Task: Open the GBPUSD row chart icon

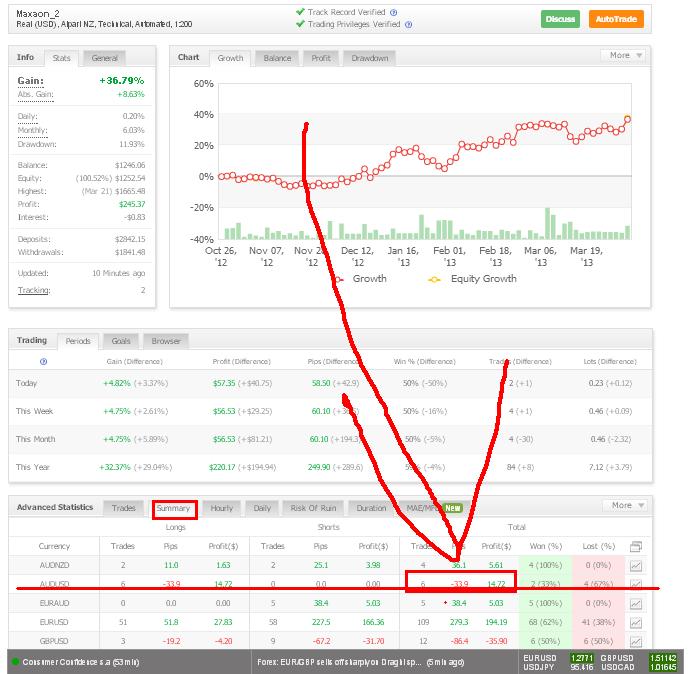Action: [635, 641]
